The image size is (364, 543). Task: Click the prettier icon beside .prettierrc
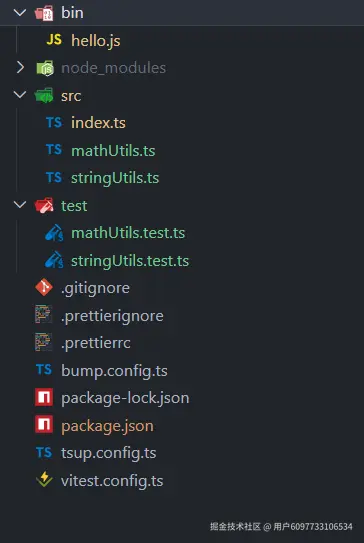pos(43,342)
